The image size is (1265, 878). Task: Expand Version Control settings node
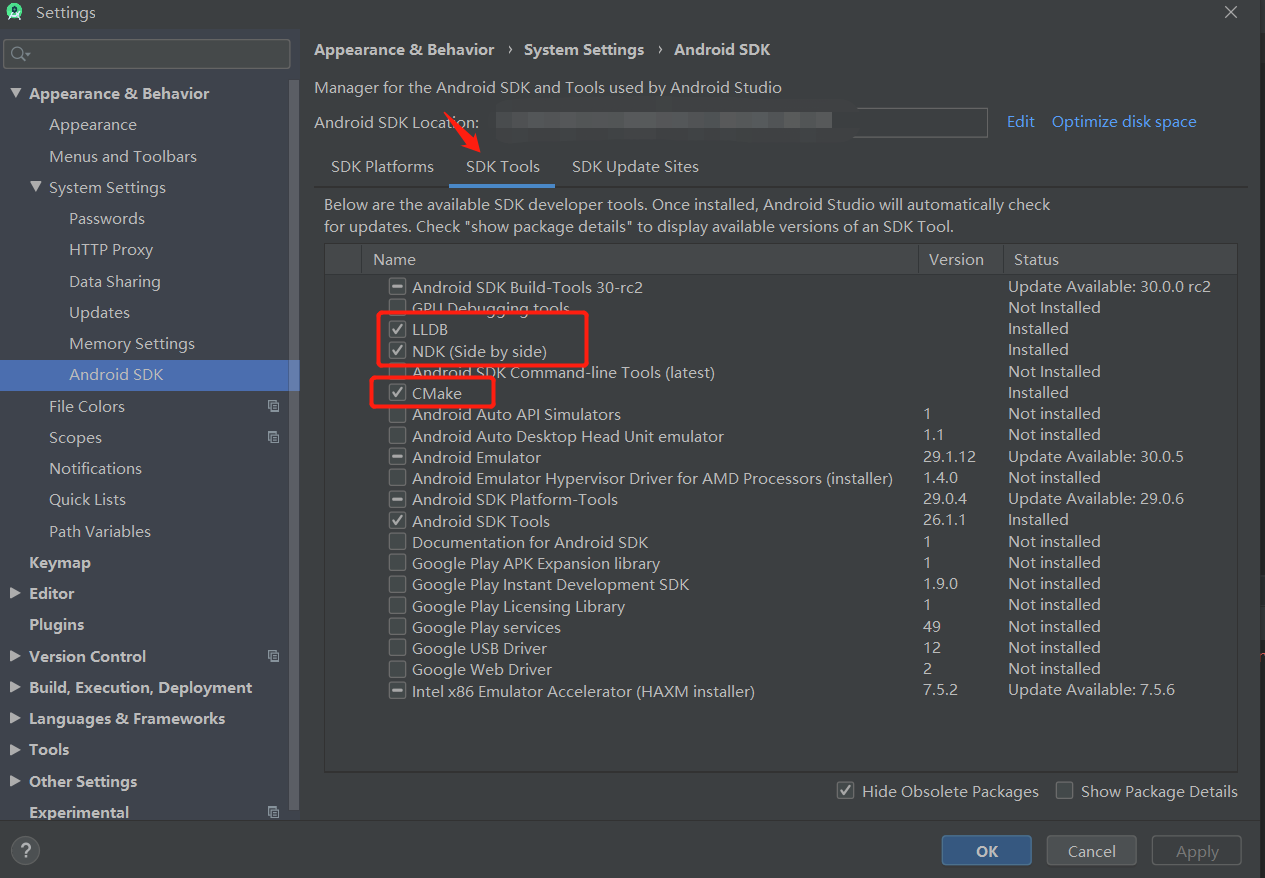[15, 656]
